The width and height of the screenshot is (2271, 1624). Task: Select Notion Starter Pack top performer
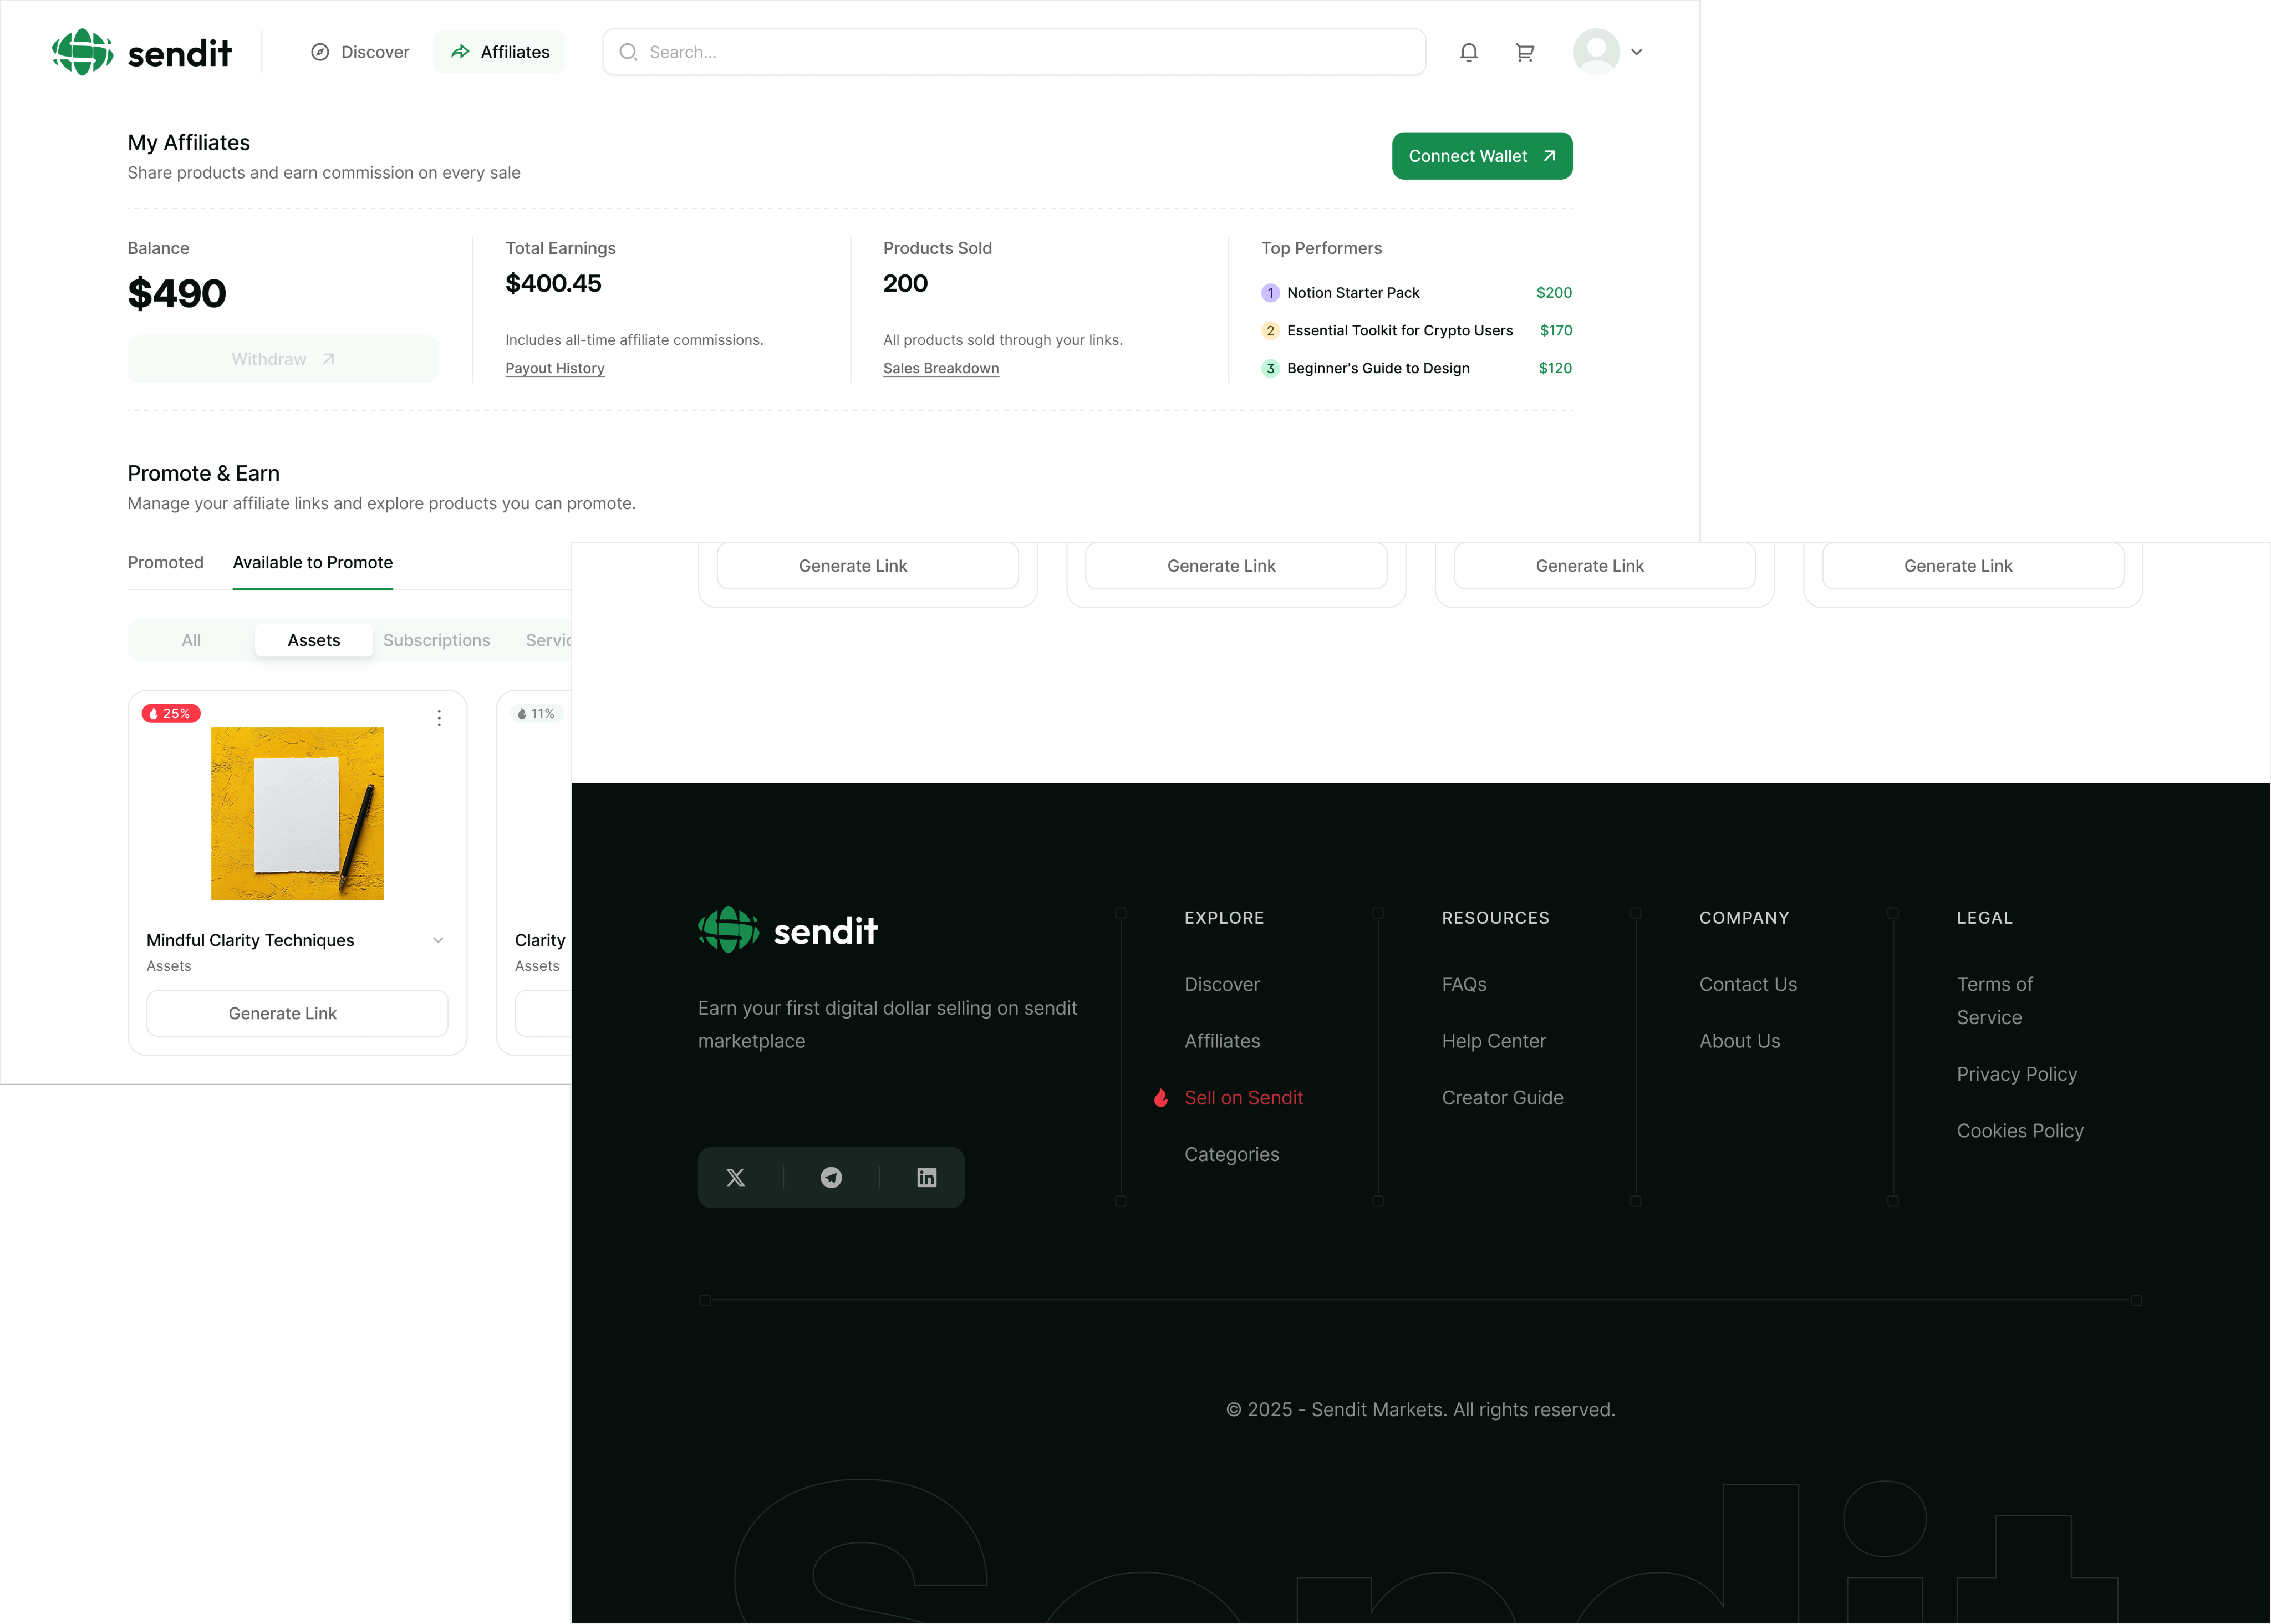click(x=1416, y=293)
